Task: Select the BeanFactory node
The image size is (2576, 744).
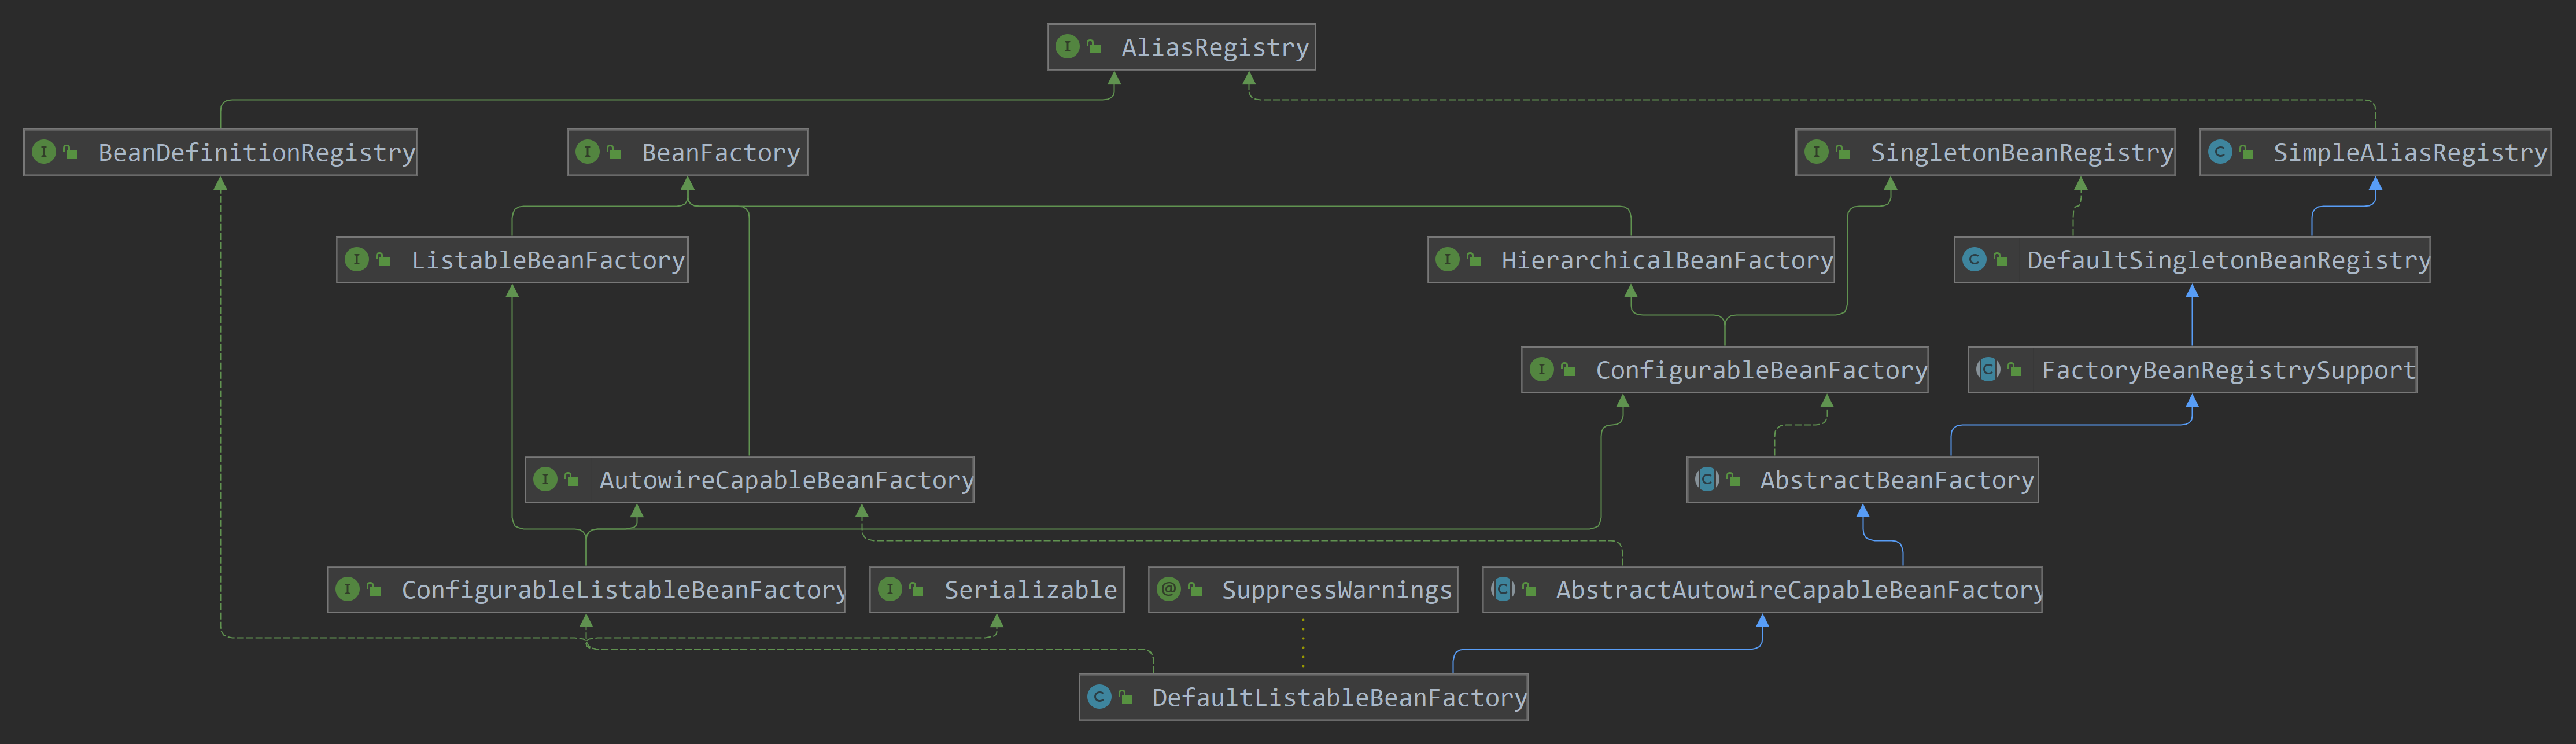Action: [x=720, y=153]
